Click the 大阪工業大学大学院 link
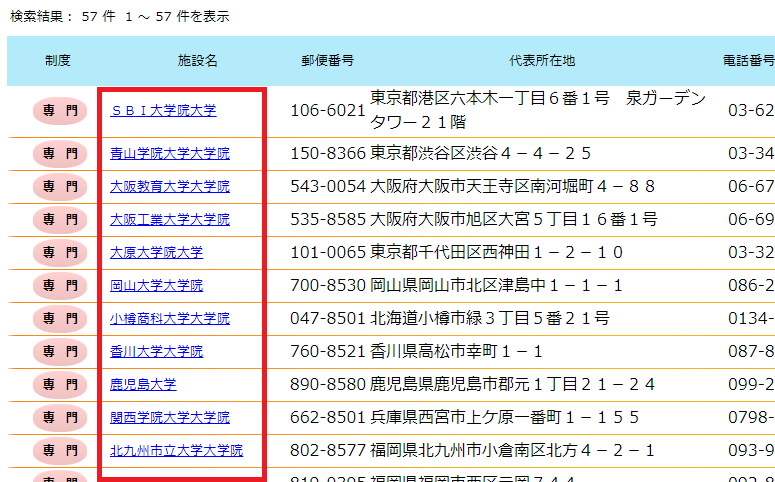This screenshot has height=482, width=775. click(x=170, y=219)
